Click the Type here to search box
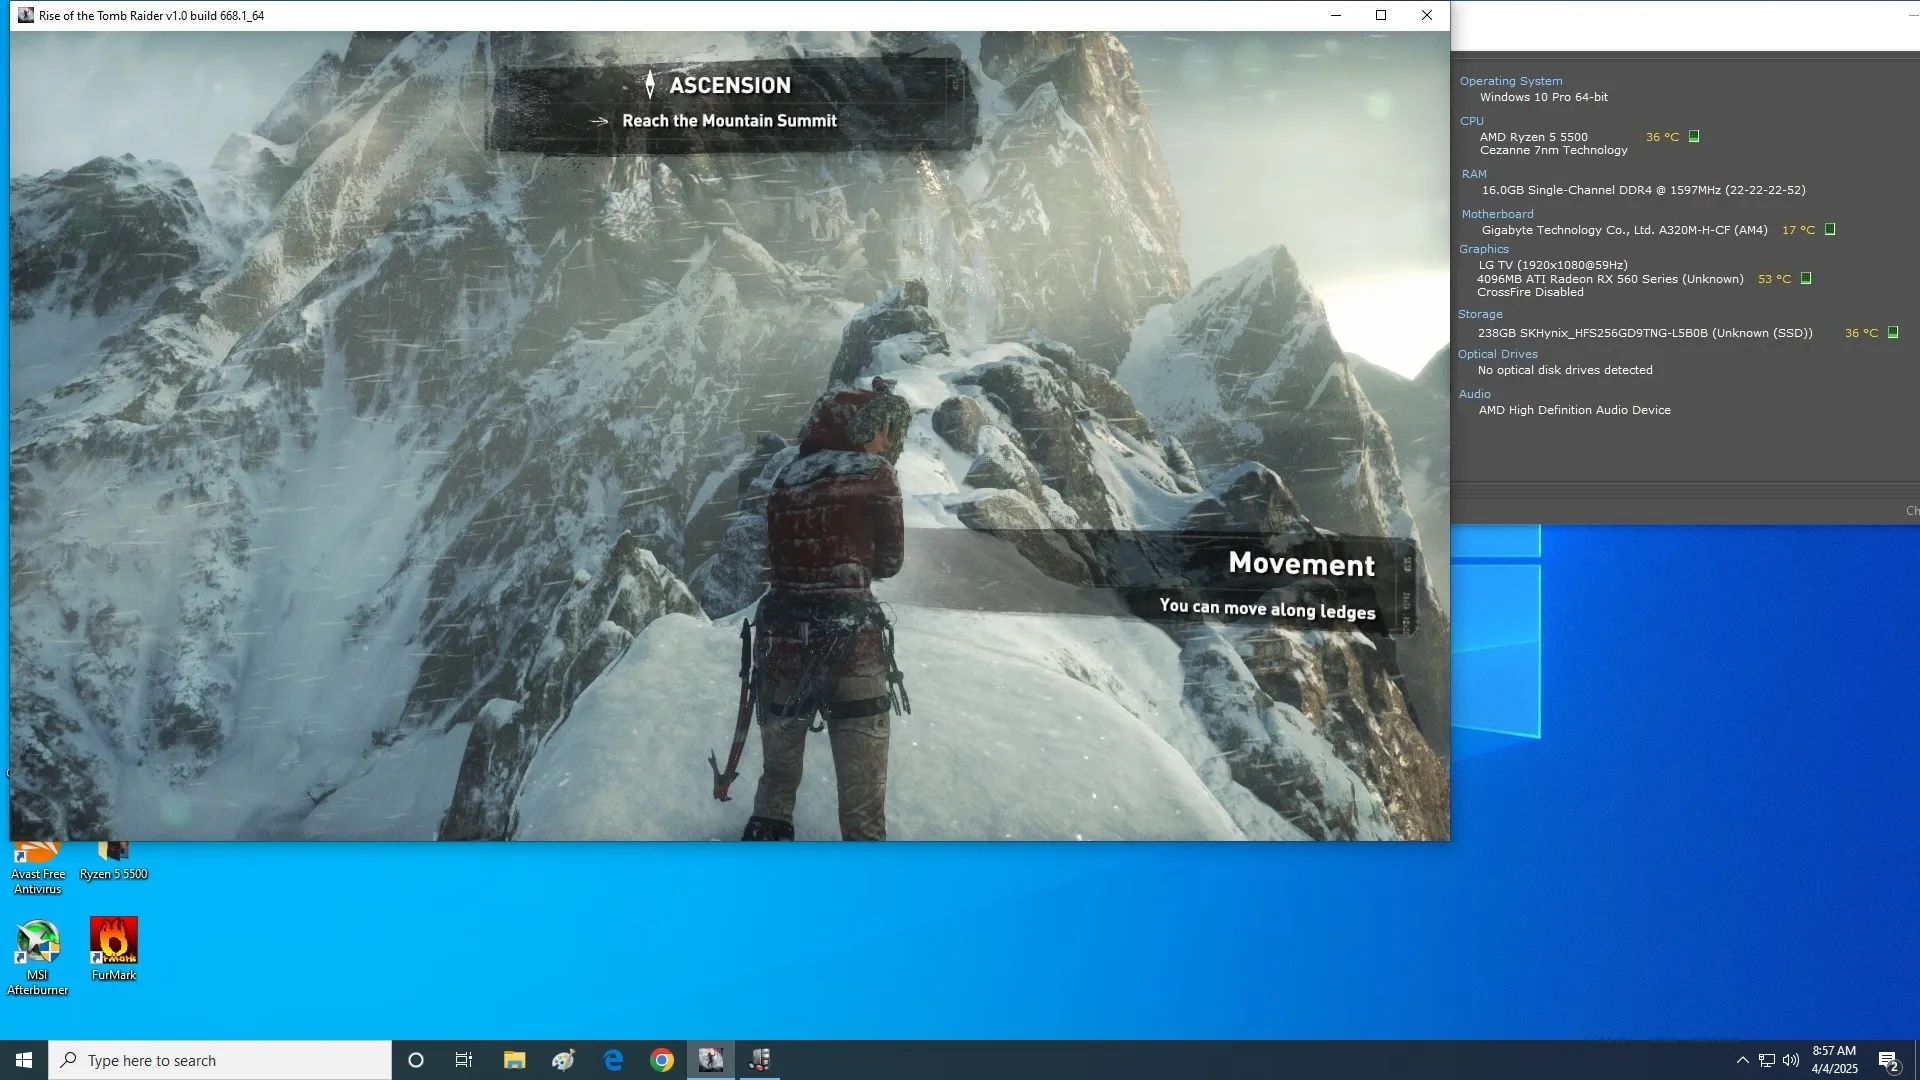1920x1080 pixels. 220,1060
